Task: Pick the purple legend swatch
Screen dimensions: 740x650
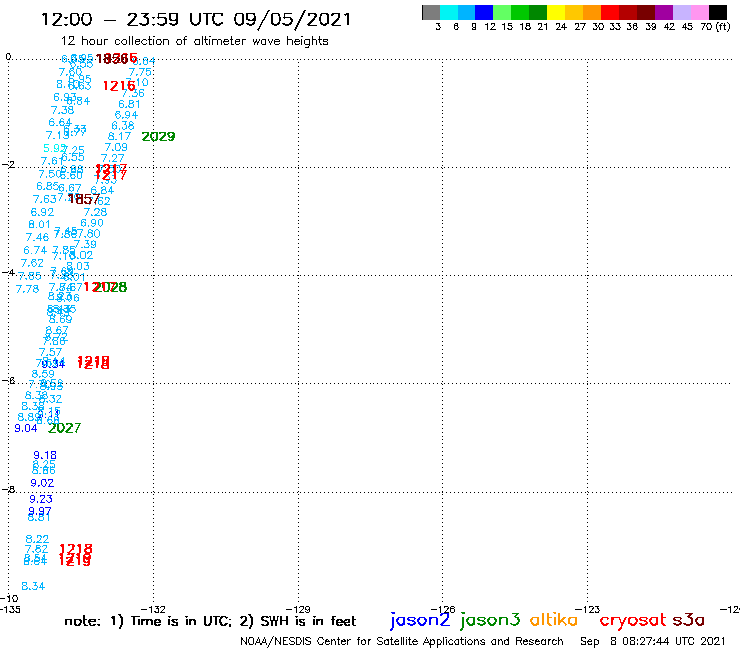Action: coord(664,12)
